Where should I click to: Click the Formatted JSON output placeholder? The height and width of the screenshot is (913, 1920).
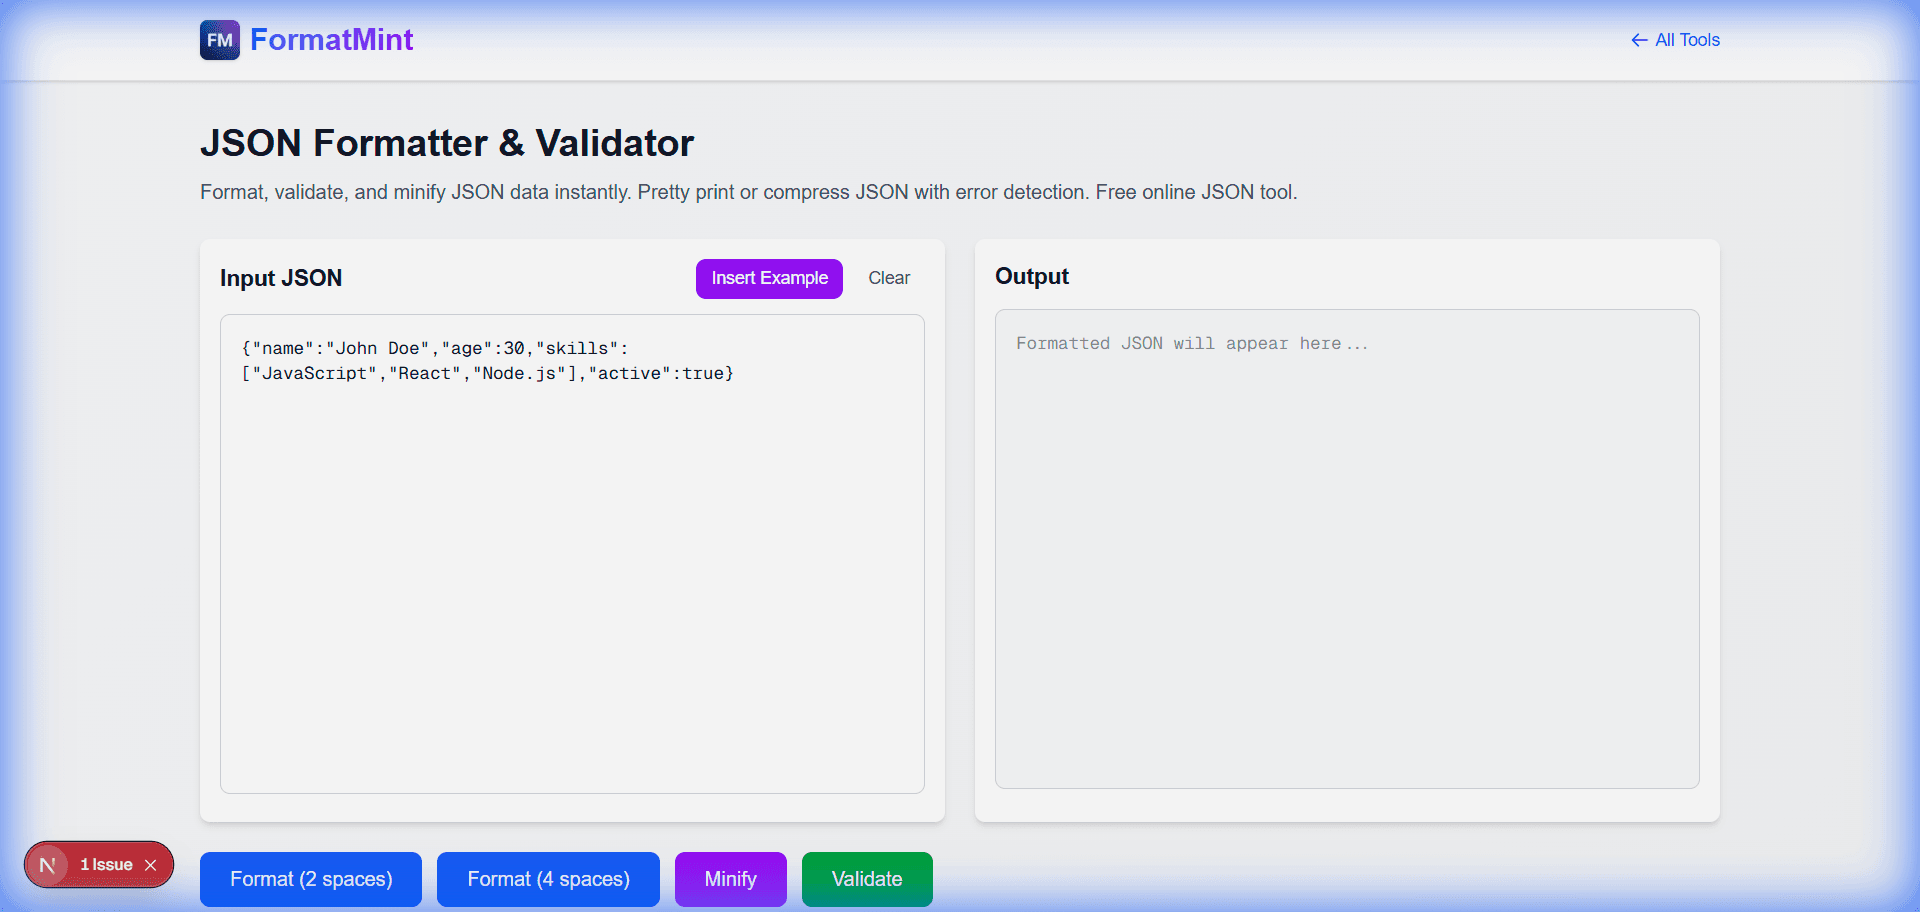1190,343
